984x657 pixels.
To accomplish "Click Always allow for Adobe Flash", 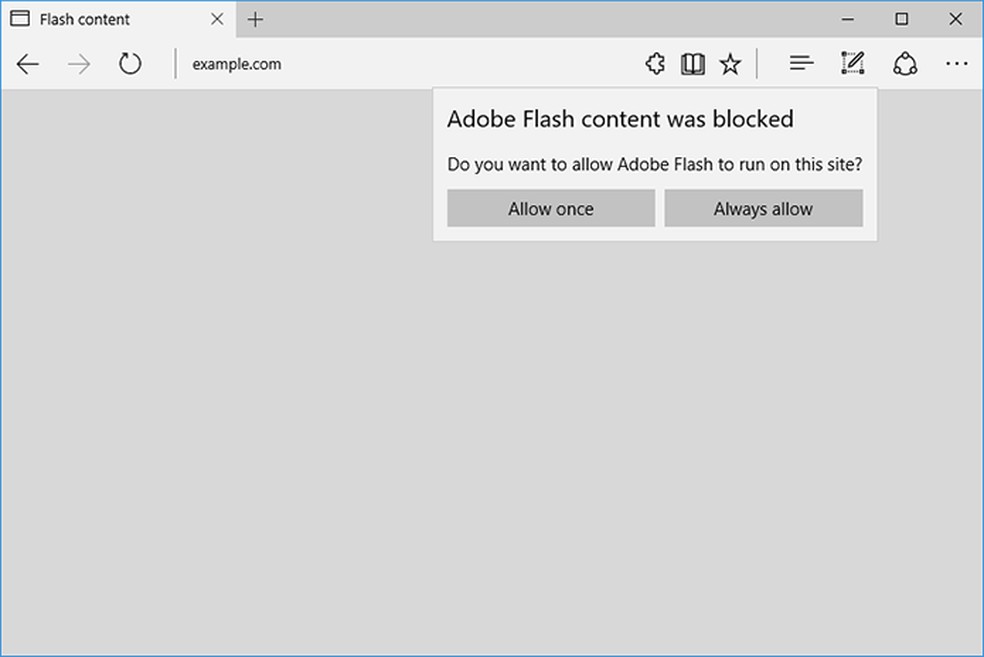I will [x=763, y=208].
